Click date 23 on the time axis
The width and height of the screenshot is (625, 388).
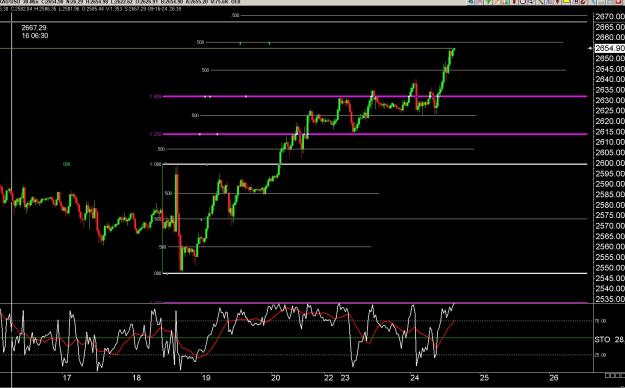pyautogui.click(x=345, y=378)
